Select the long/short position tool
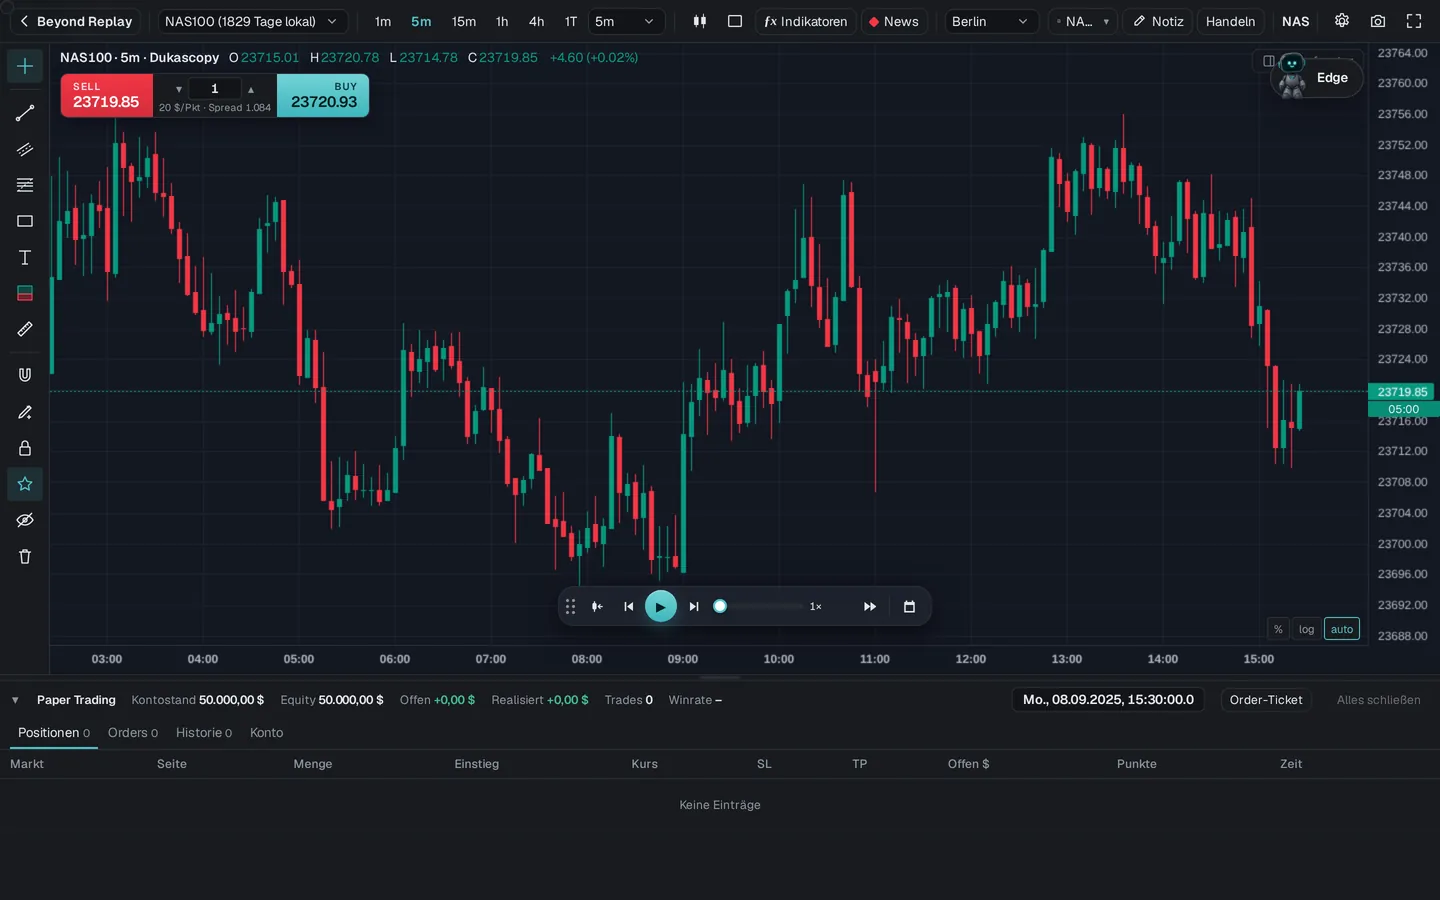Viewport: 1440px width, 900px height. coord(25,293)
